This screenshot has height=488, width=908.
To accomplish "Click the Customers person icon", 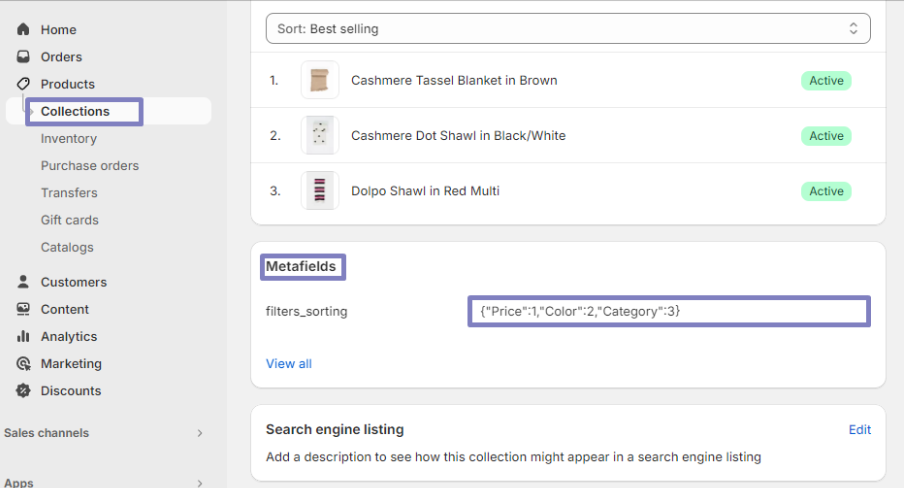I will pos(23,282).
